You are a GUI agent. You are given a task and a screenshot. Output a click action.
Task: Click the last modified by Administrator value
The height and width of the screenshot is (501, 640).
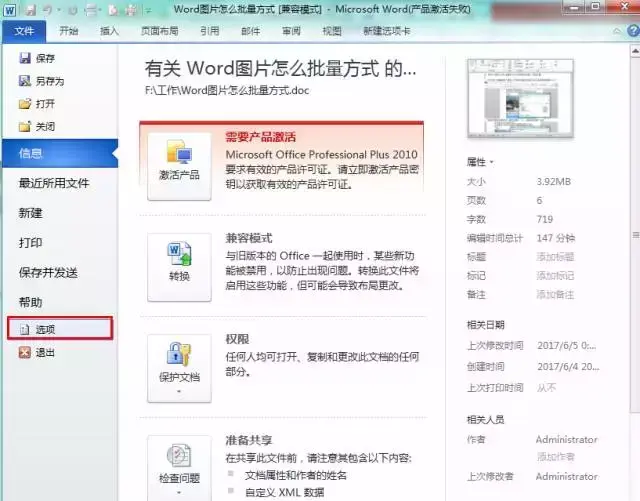567,476
